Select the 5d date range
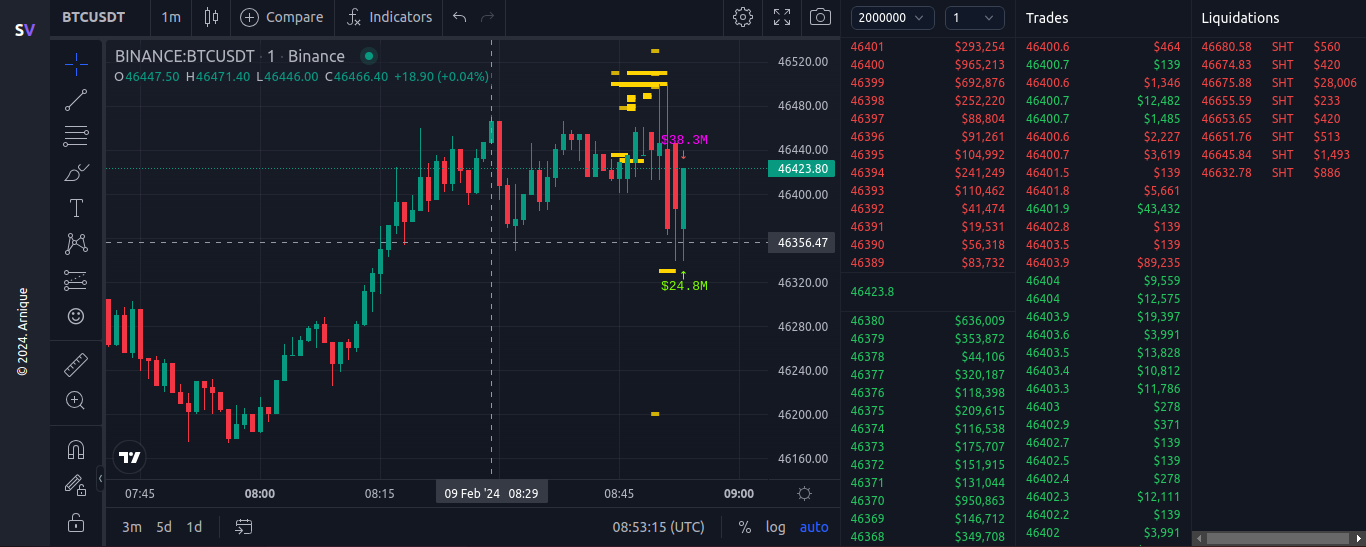This screenshot has height=547, width=1366. (x=164, y=527)
